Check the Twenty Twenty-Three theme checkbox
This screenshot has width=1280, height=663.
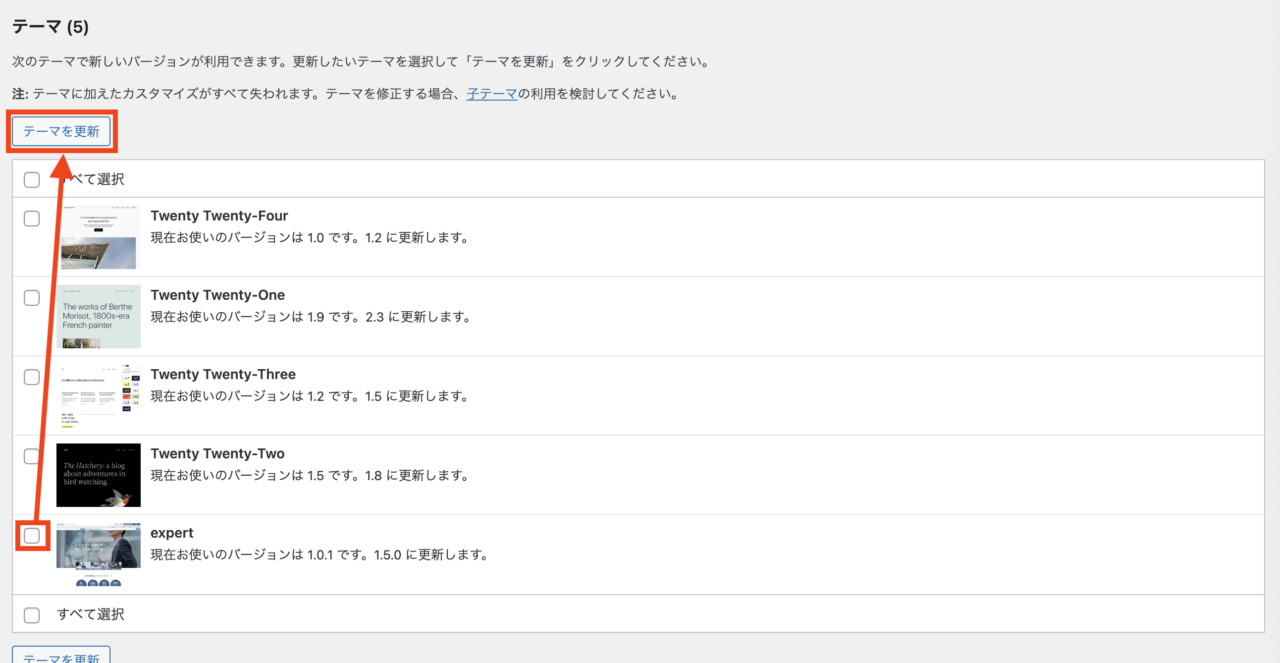point(32,377)
